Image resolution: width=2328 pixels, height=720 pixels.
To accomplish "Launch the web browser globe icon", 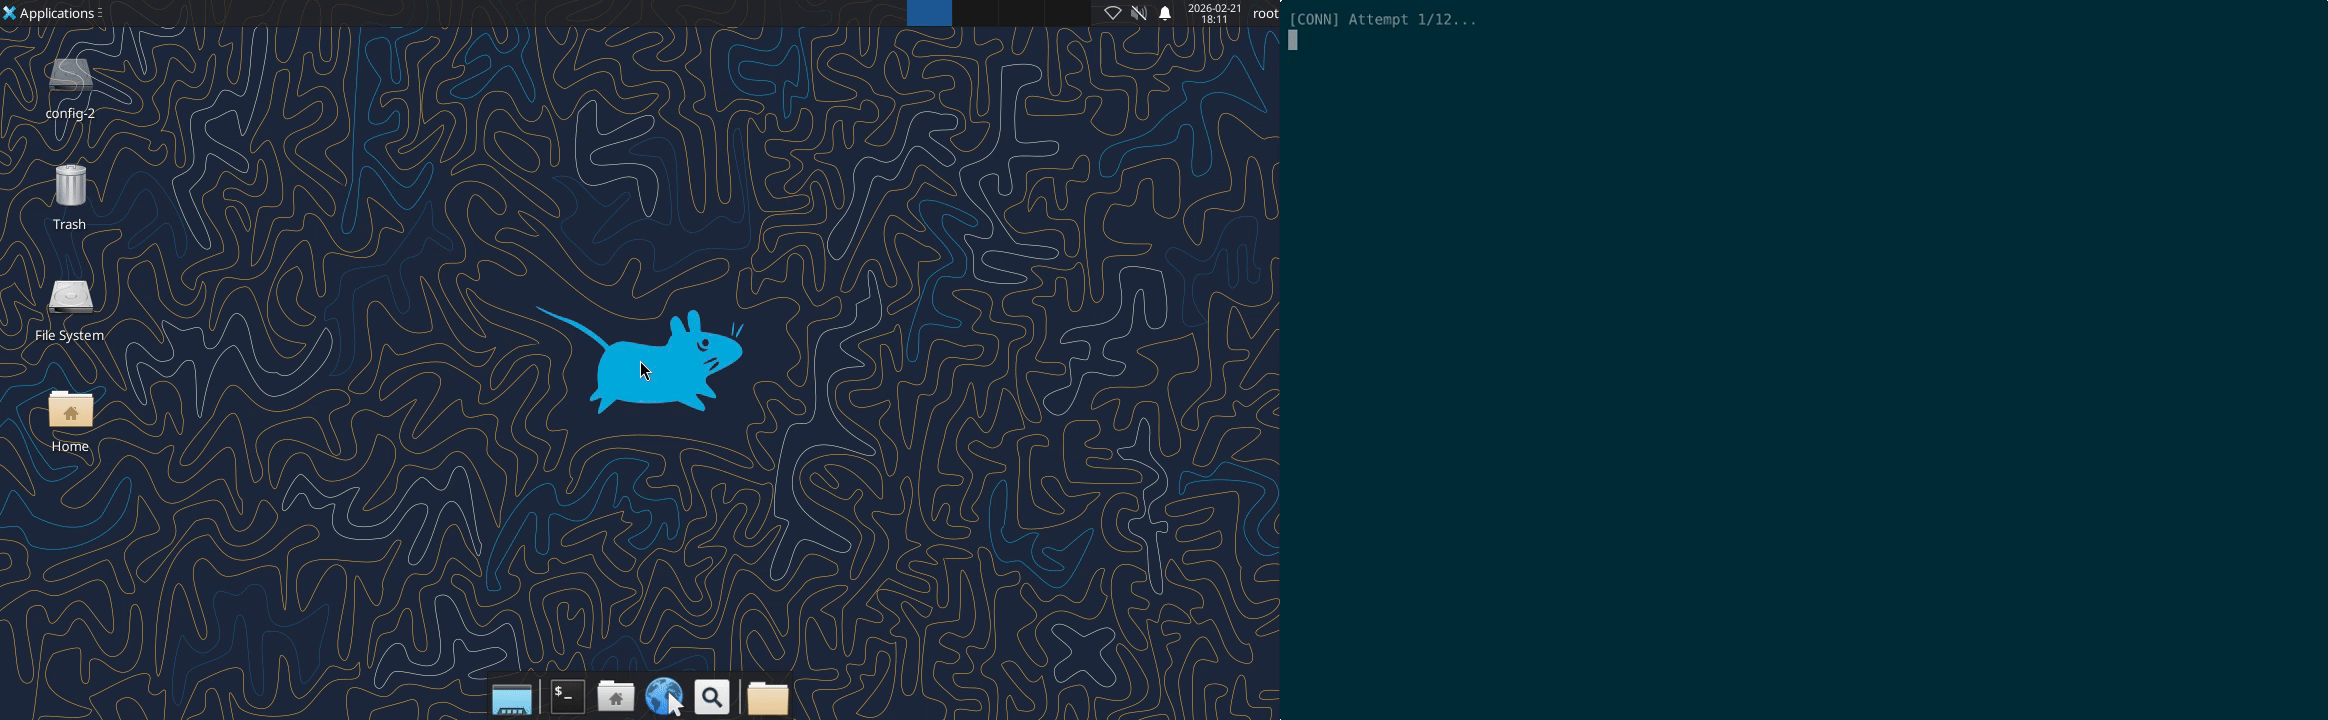I will pyautogui.click(x=664, y=697).
